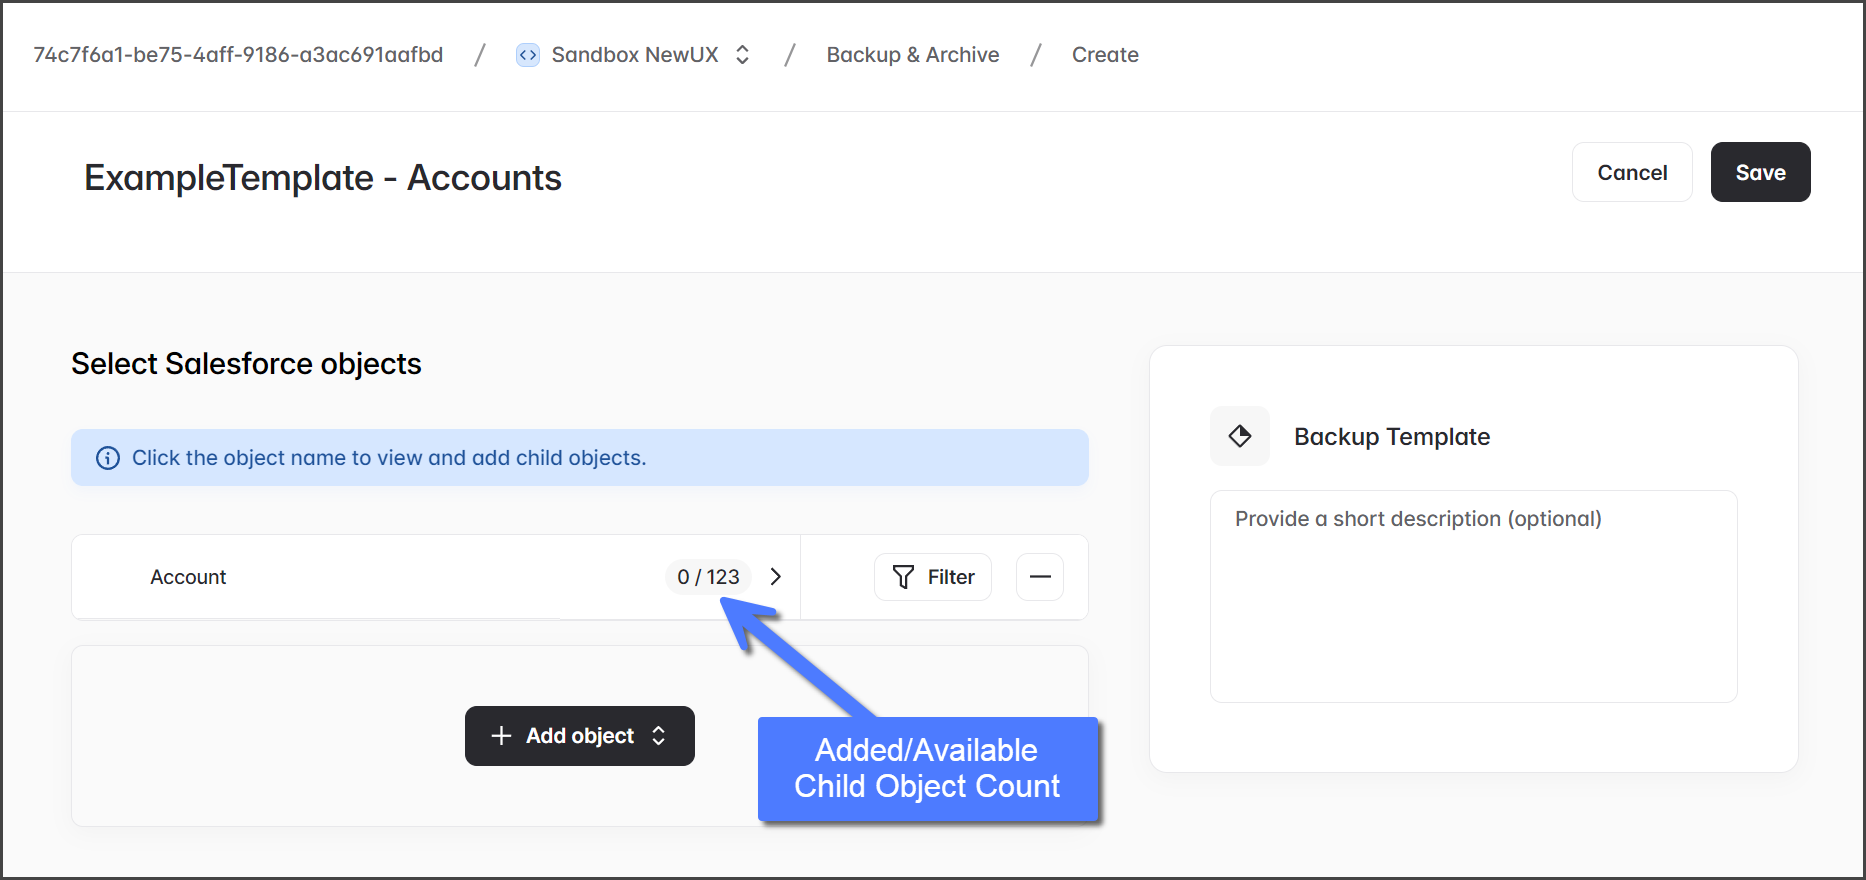The width and height of the screenshot is (1866, 880).
Task: Click the ExampleTemplate - Accounts title
Action: pos(322,178)
